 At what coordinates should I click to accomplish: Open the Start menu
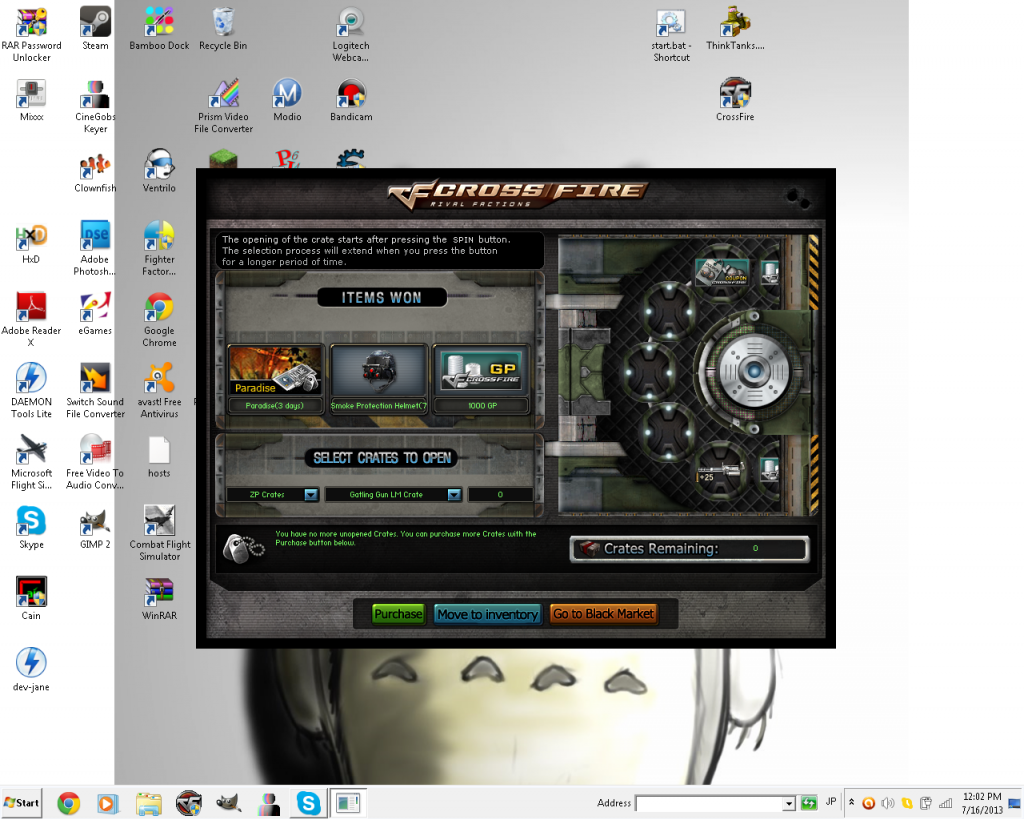tap(20, 803)
